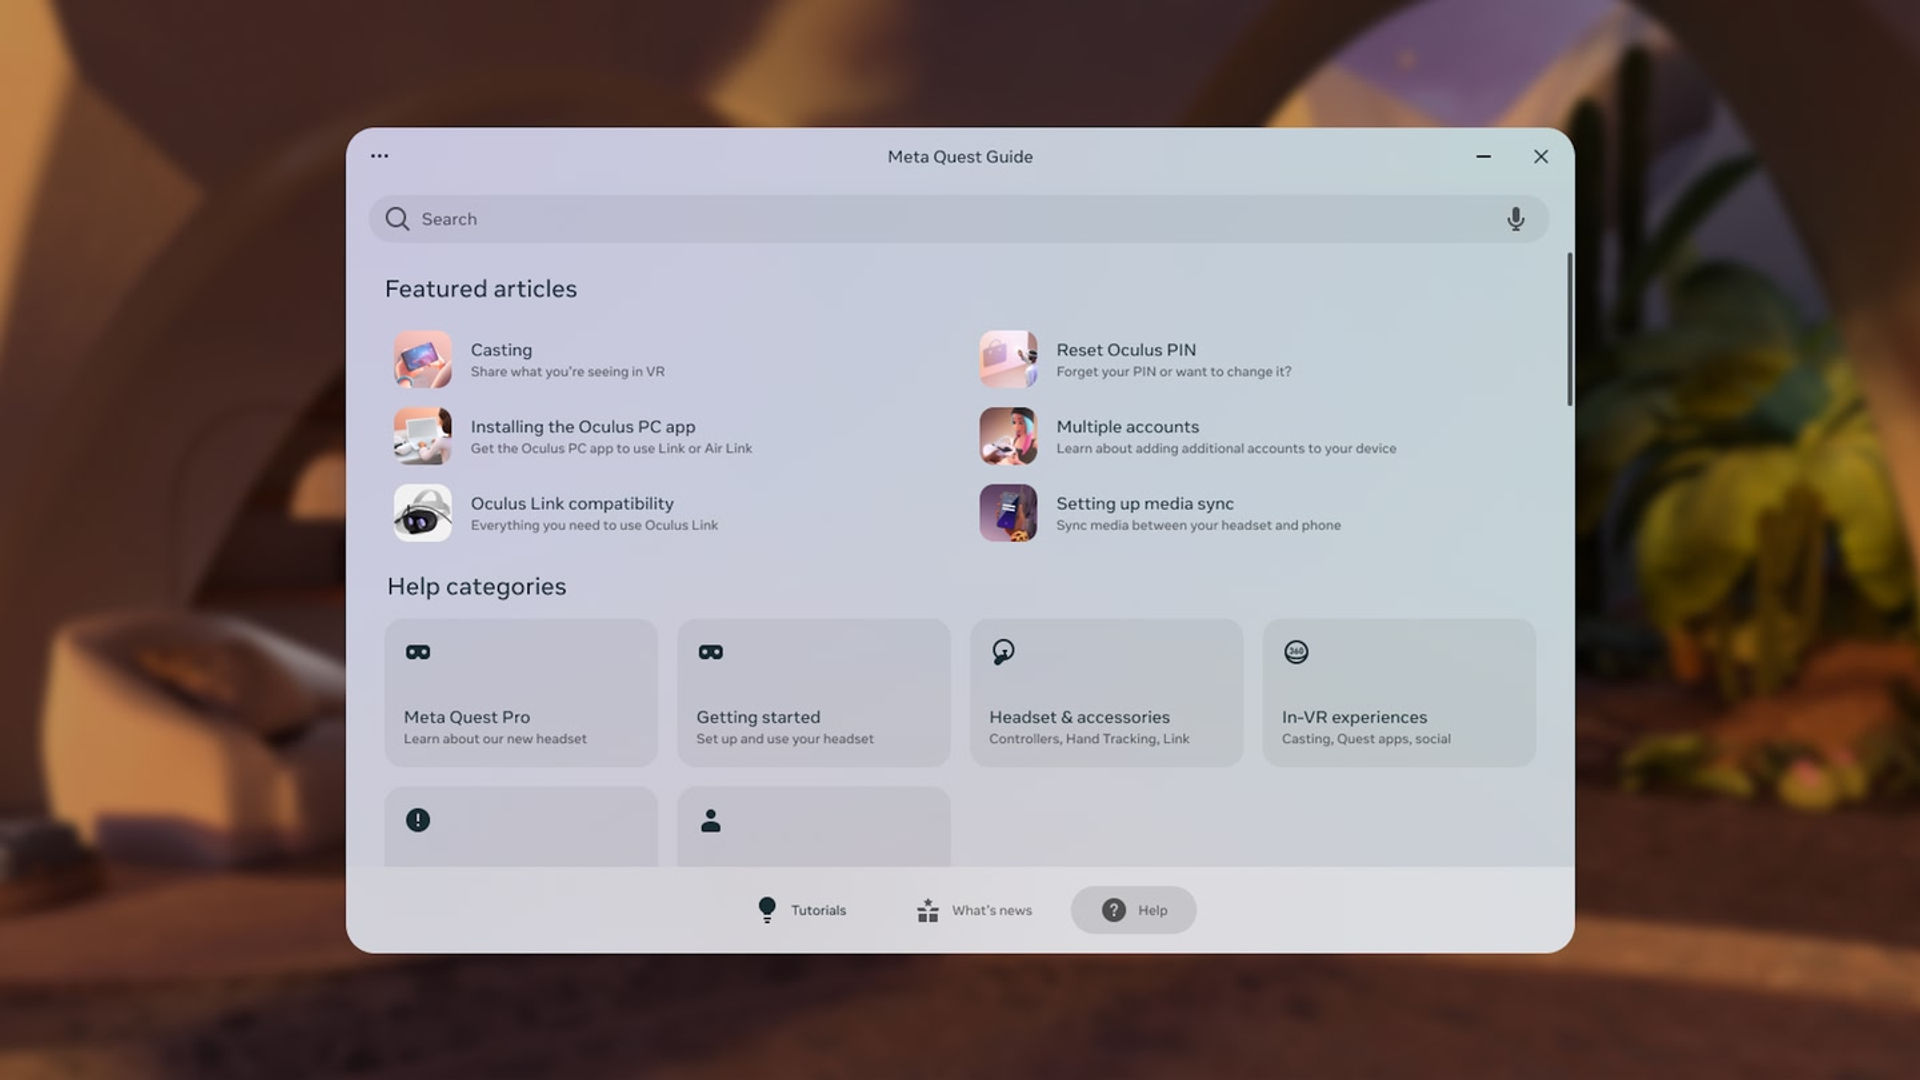Click 'Sync media between your headset and phone'
Viewport: 1920px width, 1080px height.
coord(1198,526)
